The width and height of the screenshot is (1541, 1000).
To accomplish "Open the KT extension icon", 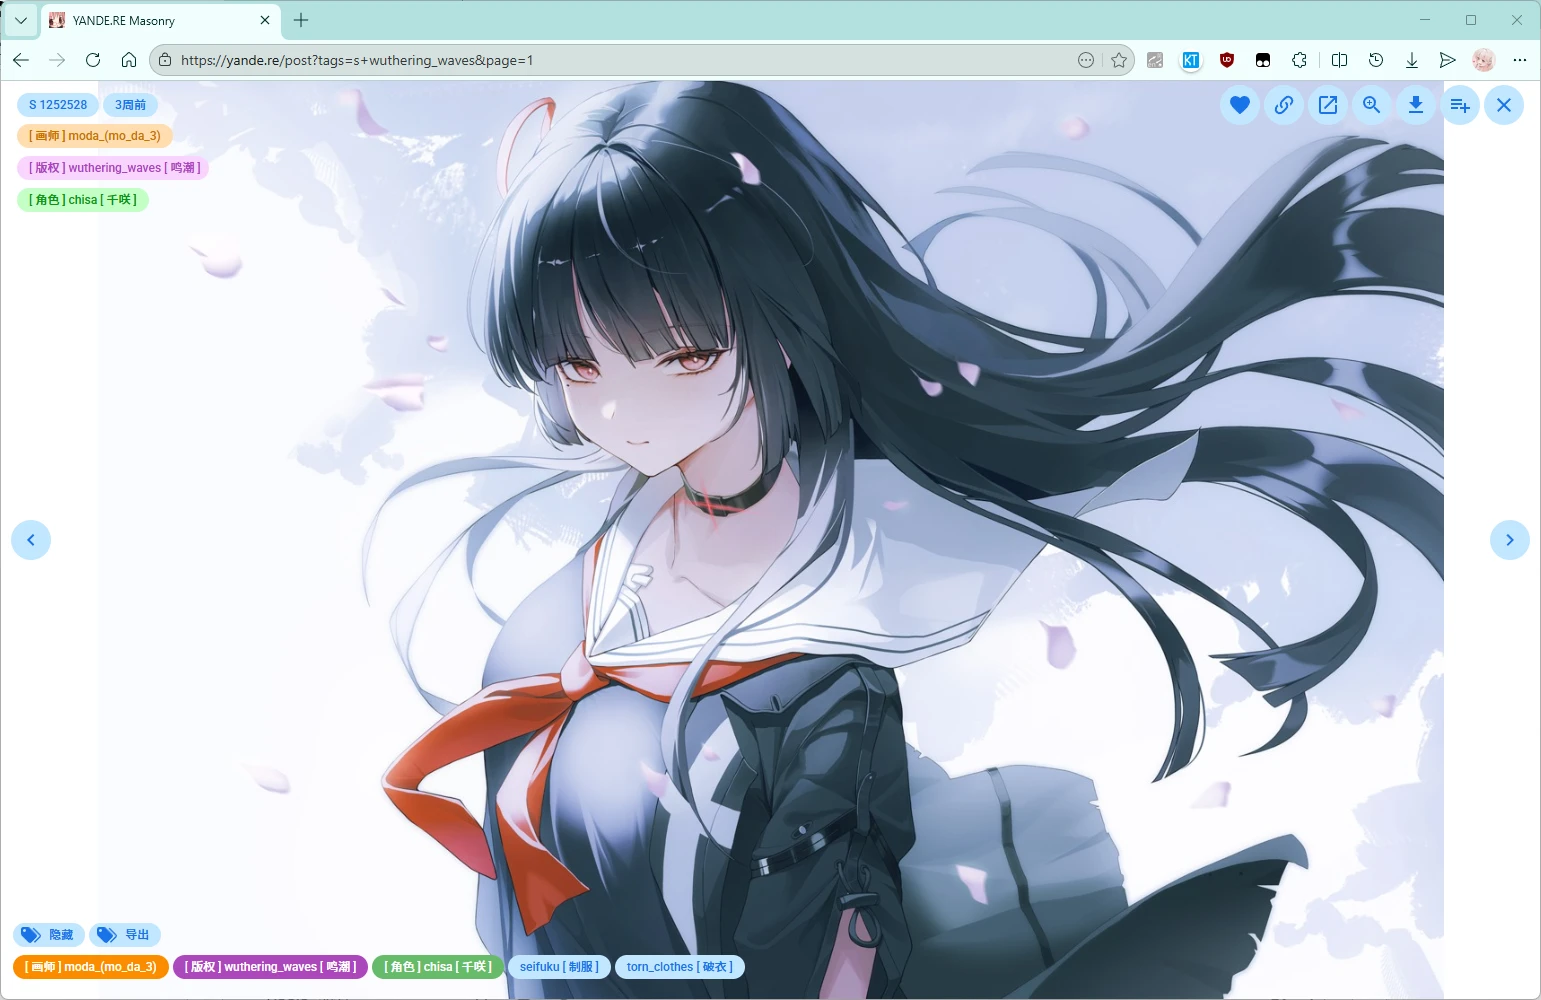I will [1191, 60].
